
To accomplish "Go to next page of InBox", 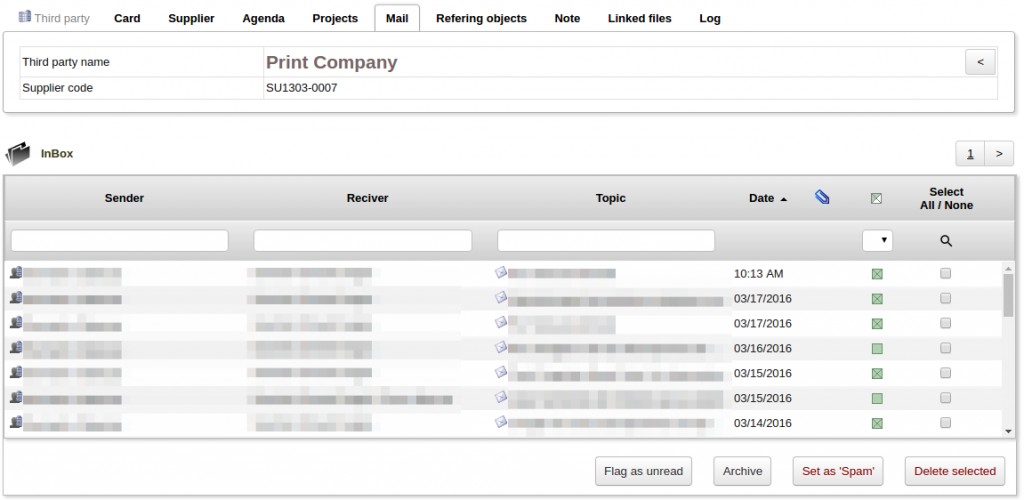I will [x=999, y=154].
